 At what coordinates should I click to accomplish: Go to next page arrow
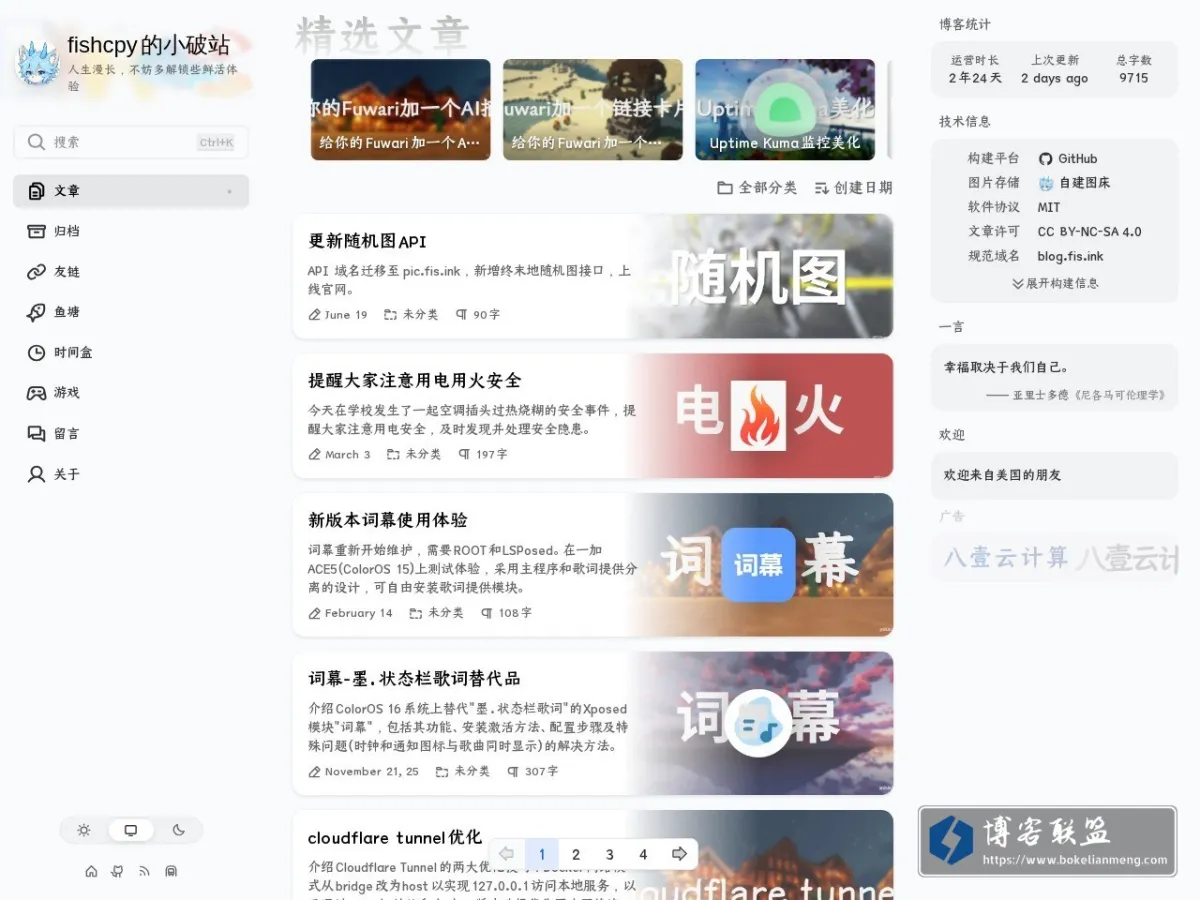coord(679,854)
